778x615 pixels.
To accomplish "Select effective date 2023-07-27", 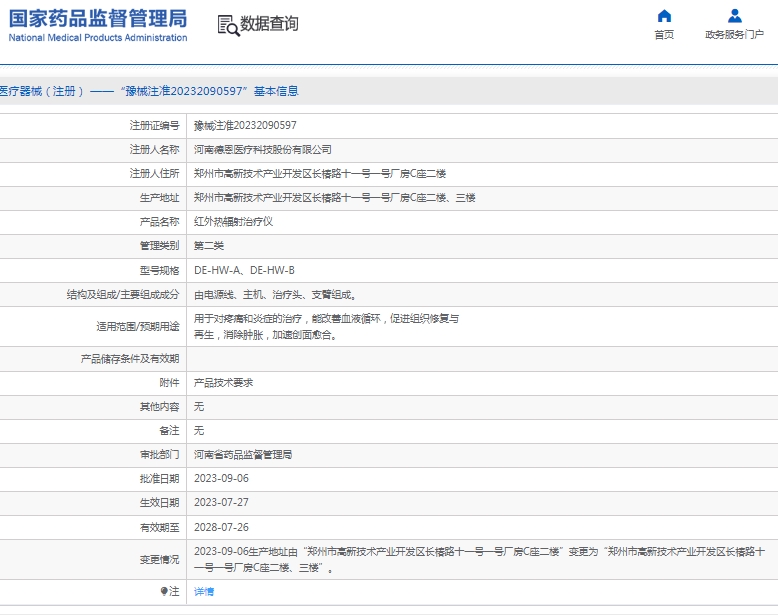I will coord(221,502).
